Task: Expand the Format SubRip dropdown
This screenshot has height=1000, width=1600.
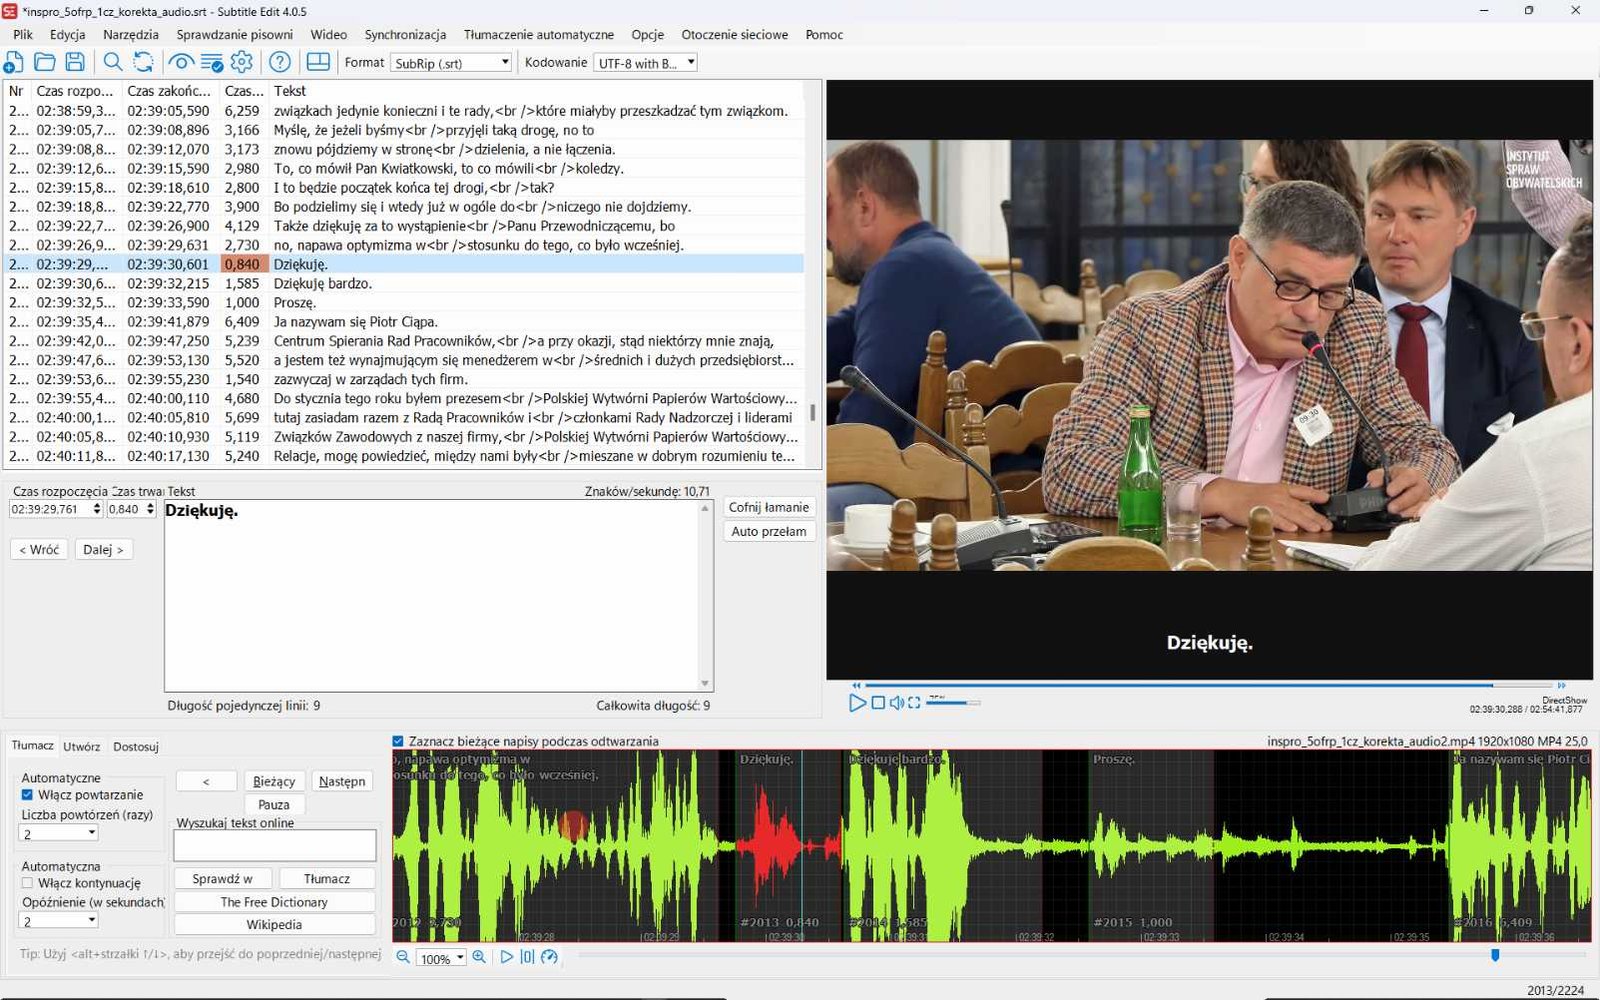Action: [451, 63]
